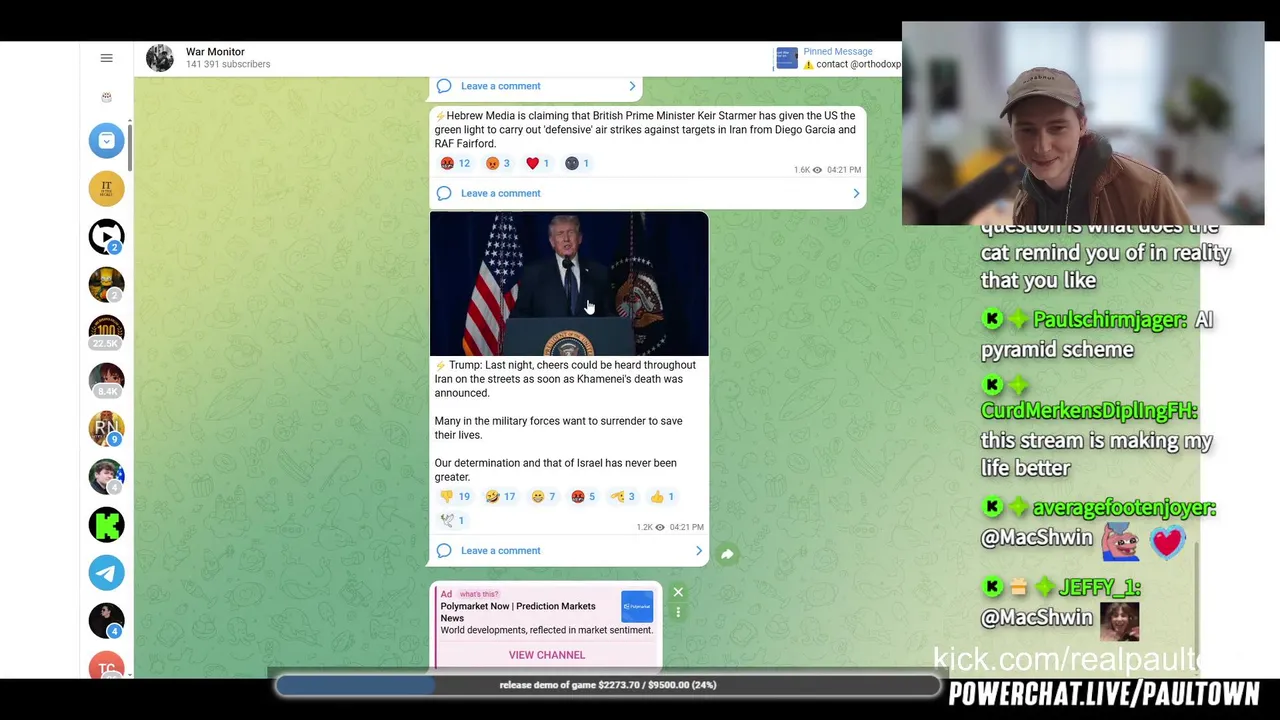
Task: Click the 141 391 subscribers text
Action: tap(228, 65)
